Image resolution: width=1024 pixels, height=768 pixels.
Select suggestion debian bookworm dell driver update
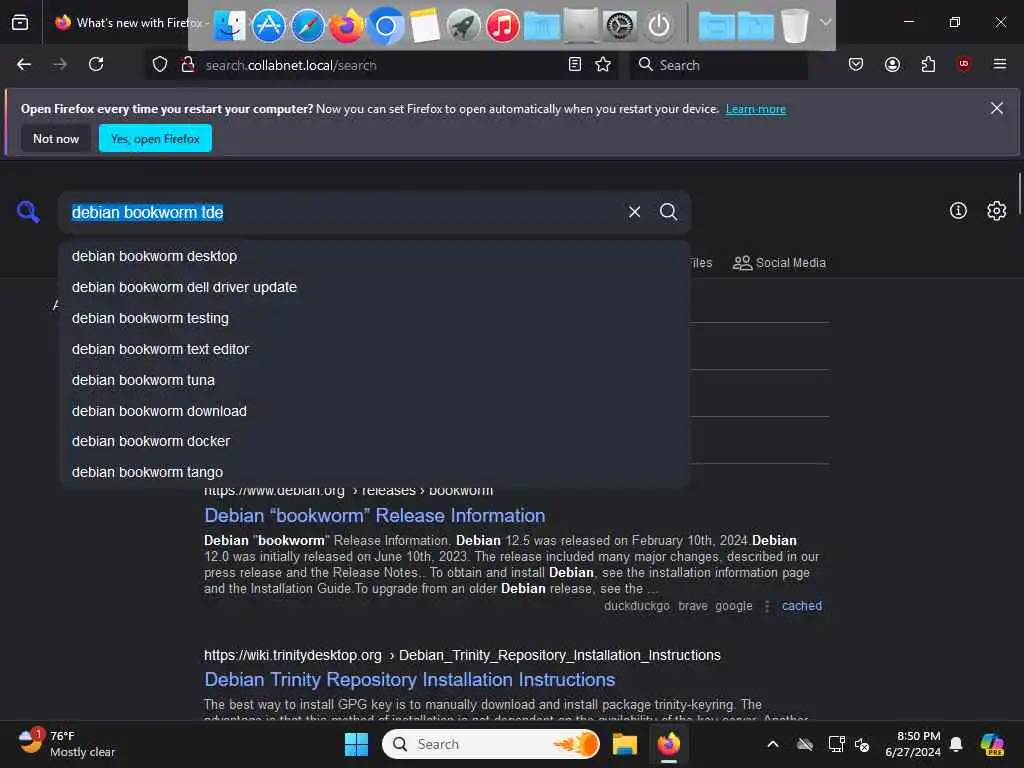tap(374, 287)
